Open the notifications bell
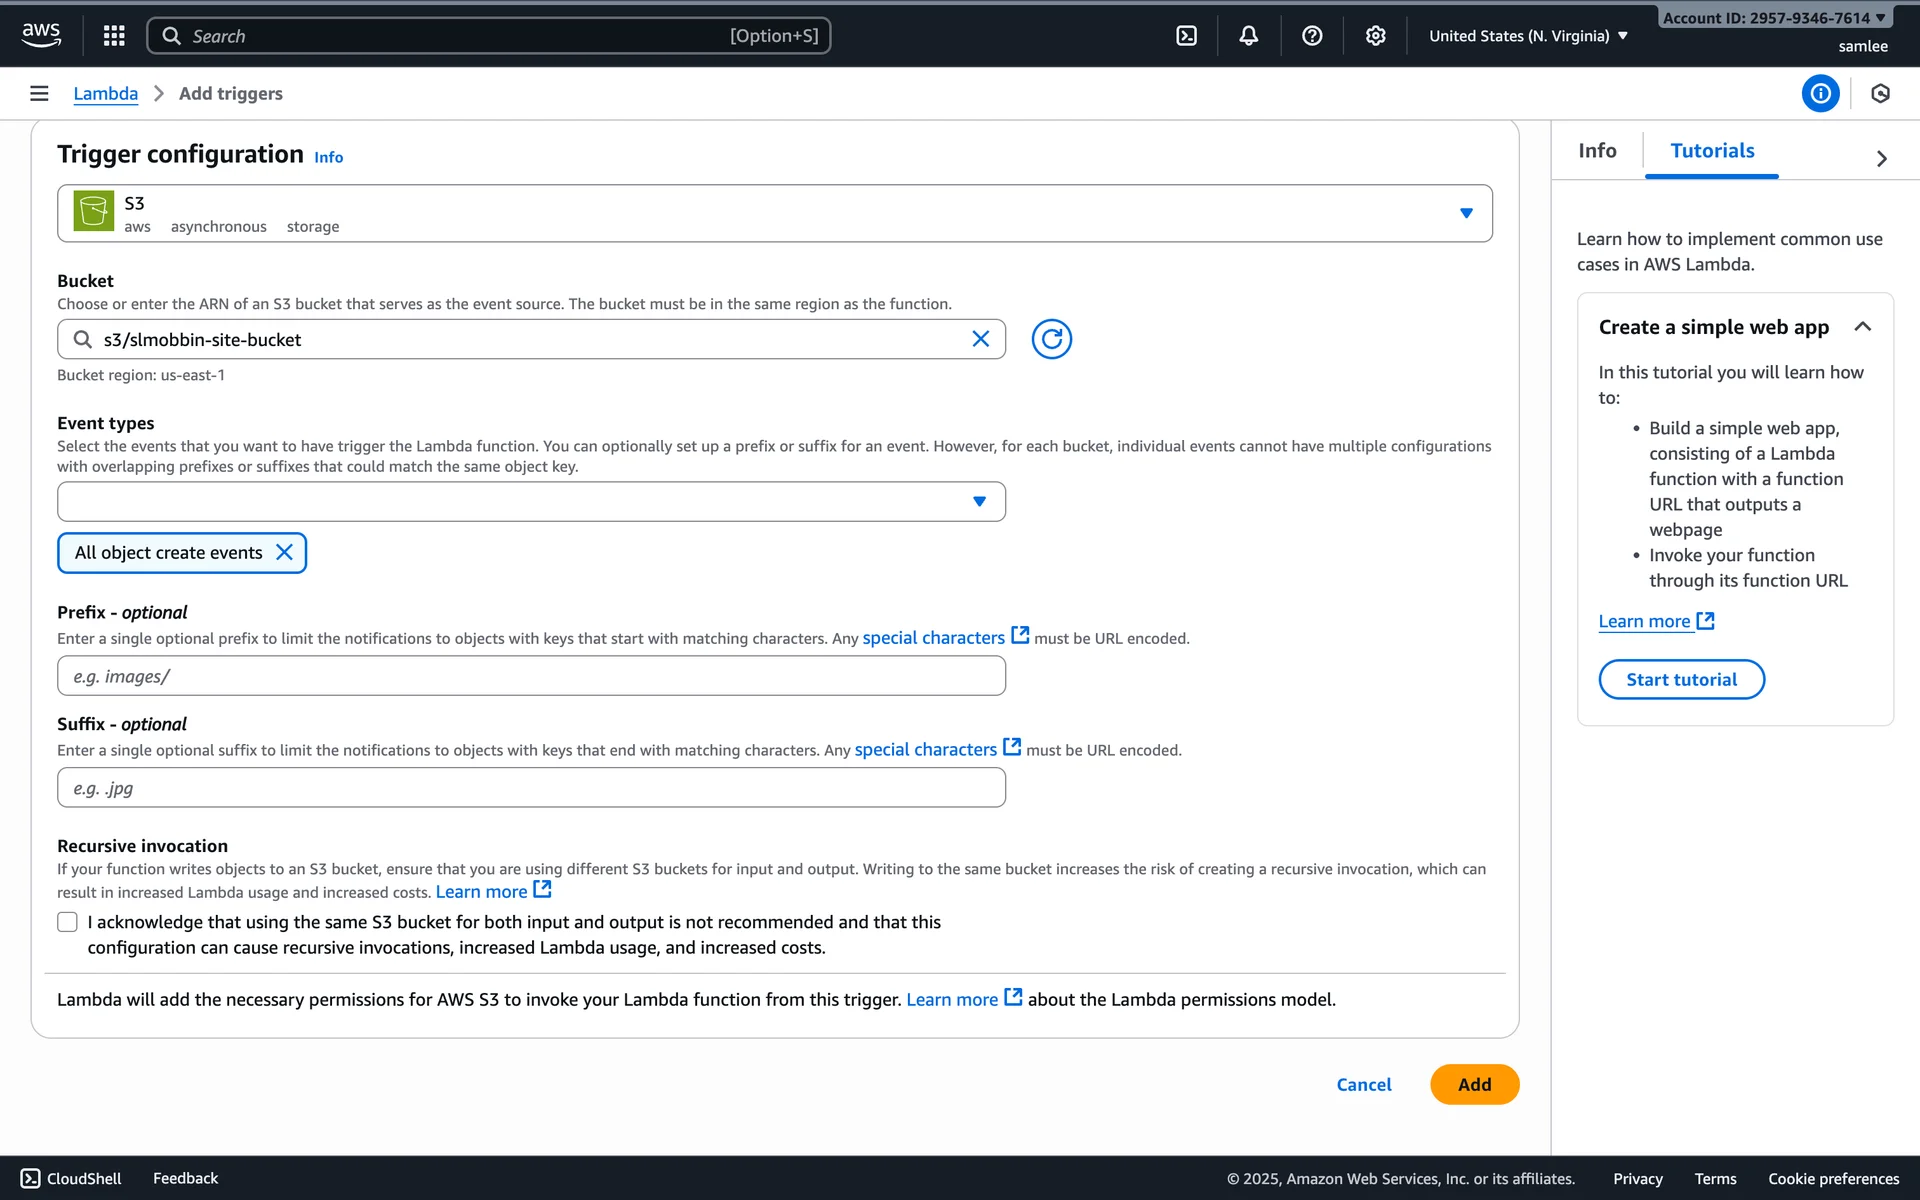The image size is (1920, 1200). click(x=1249, y=36)
